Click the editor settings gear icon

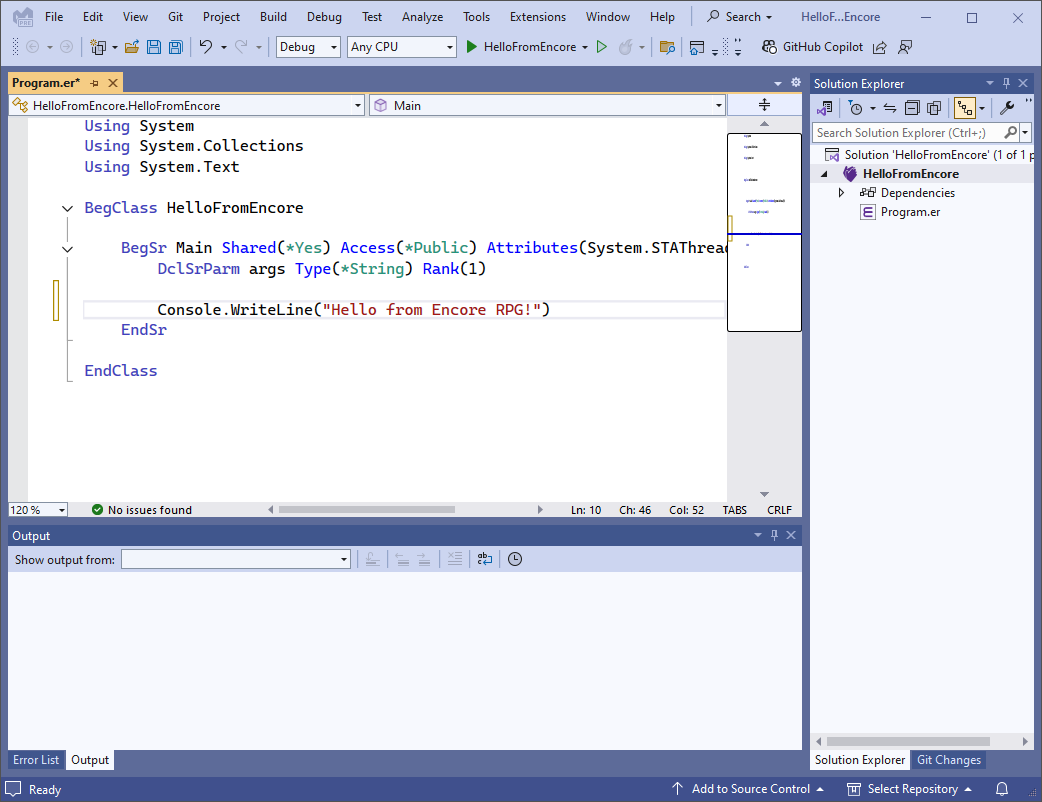[796, 82]
